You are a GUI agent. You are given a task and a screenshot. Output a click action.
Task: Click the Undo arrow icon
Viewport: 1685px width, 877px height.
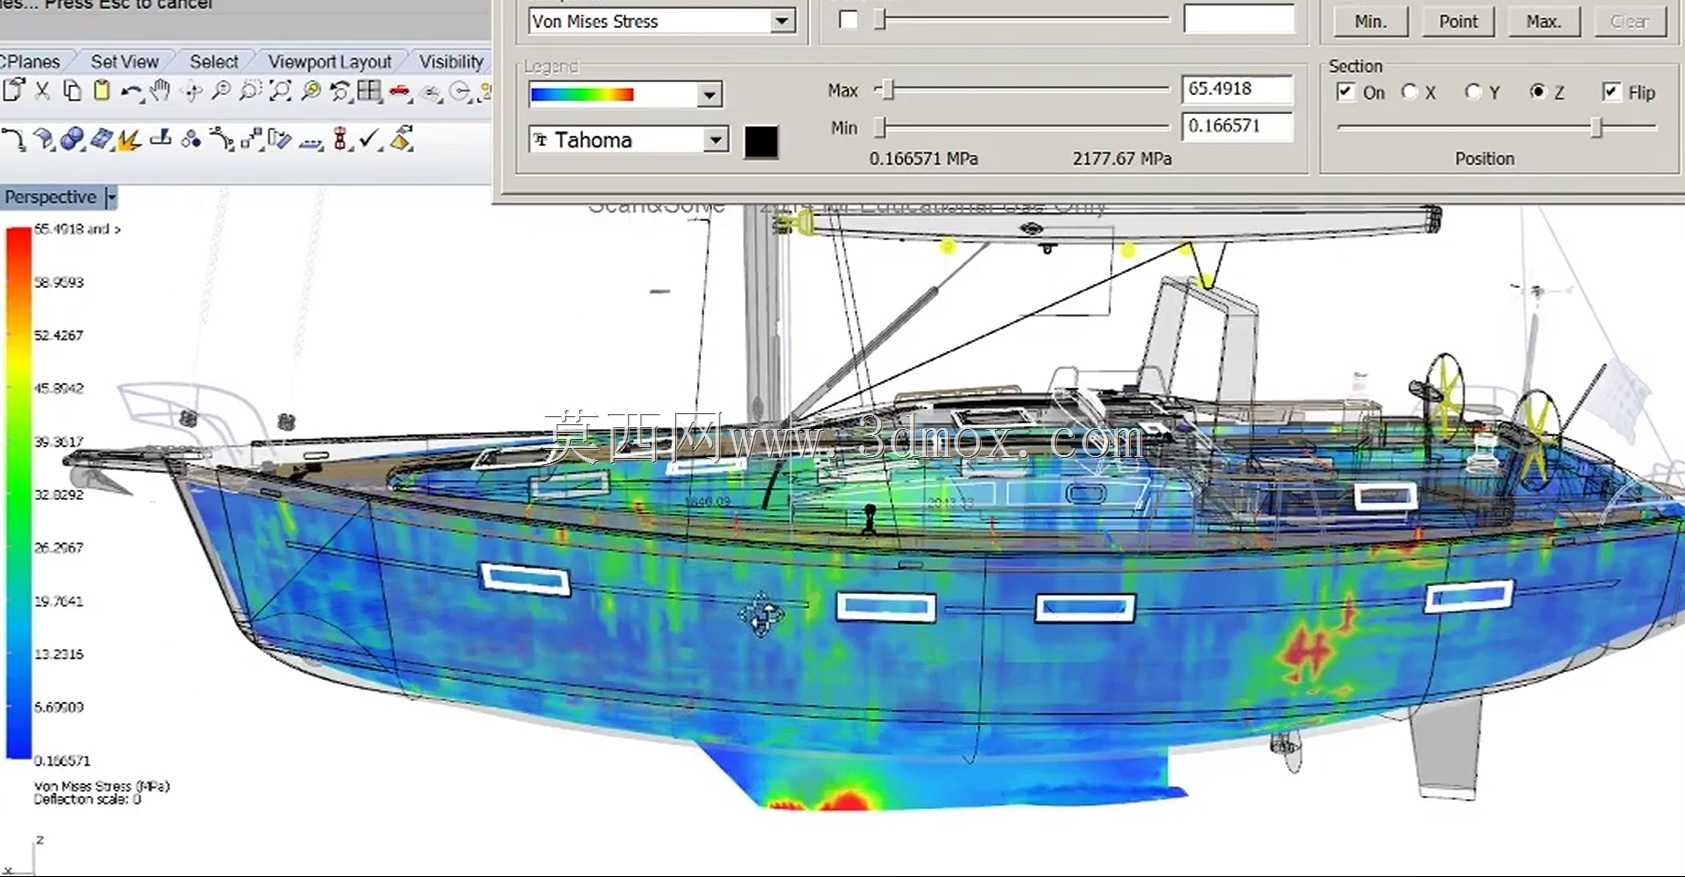click(x=131, y=92)
